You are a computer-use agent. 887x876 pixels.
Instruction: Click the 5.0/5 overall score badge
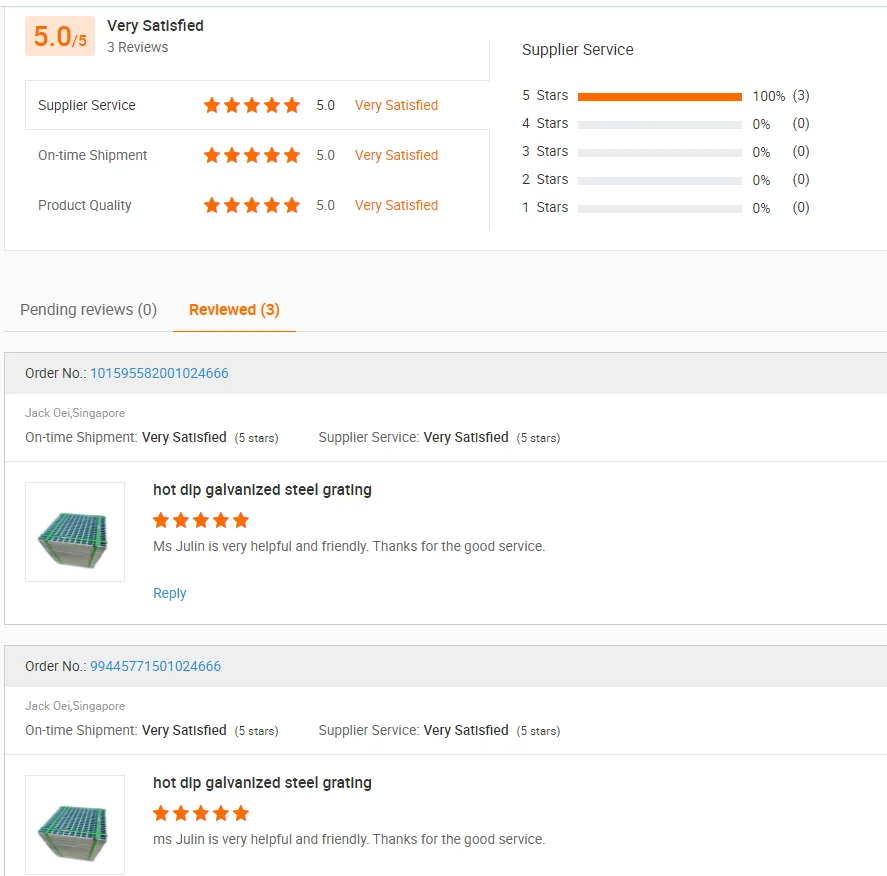pos(60,37)
